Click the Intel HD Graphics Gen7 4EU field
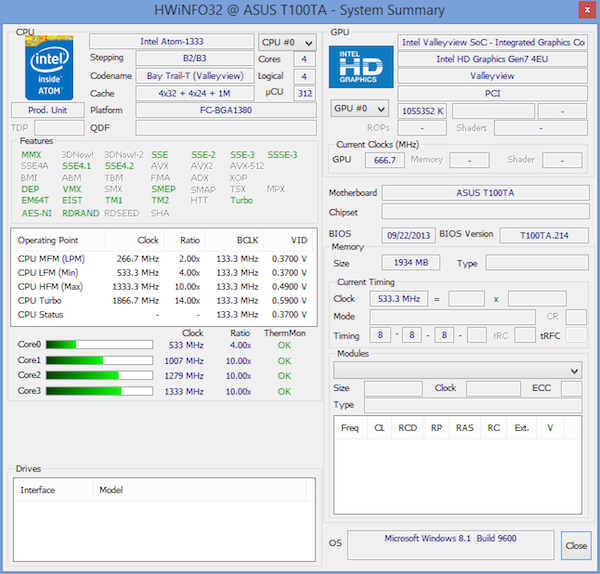 pyautogui.click(x=492, y=59)
